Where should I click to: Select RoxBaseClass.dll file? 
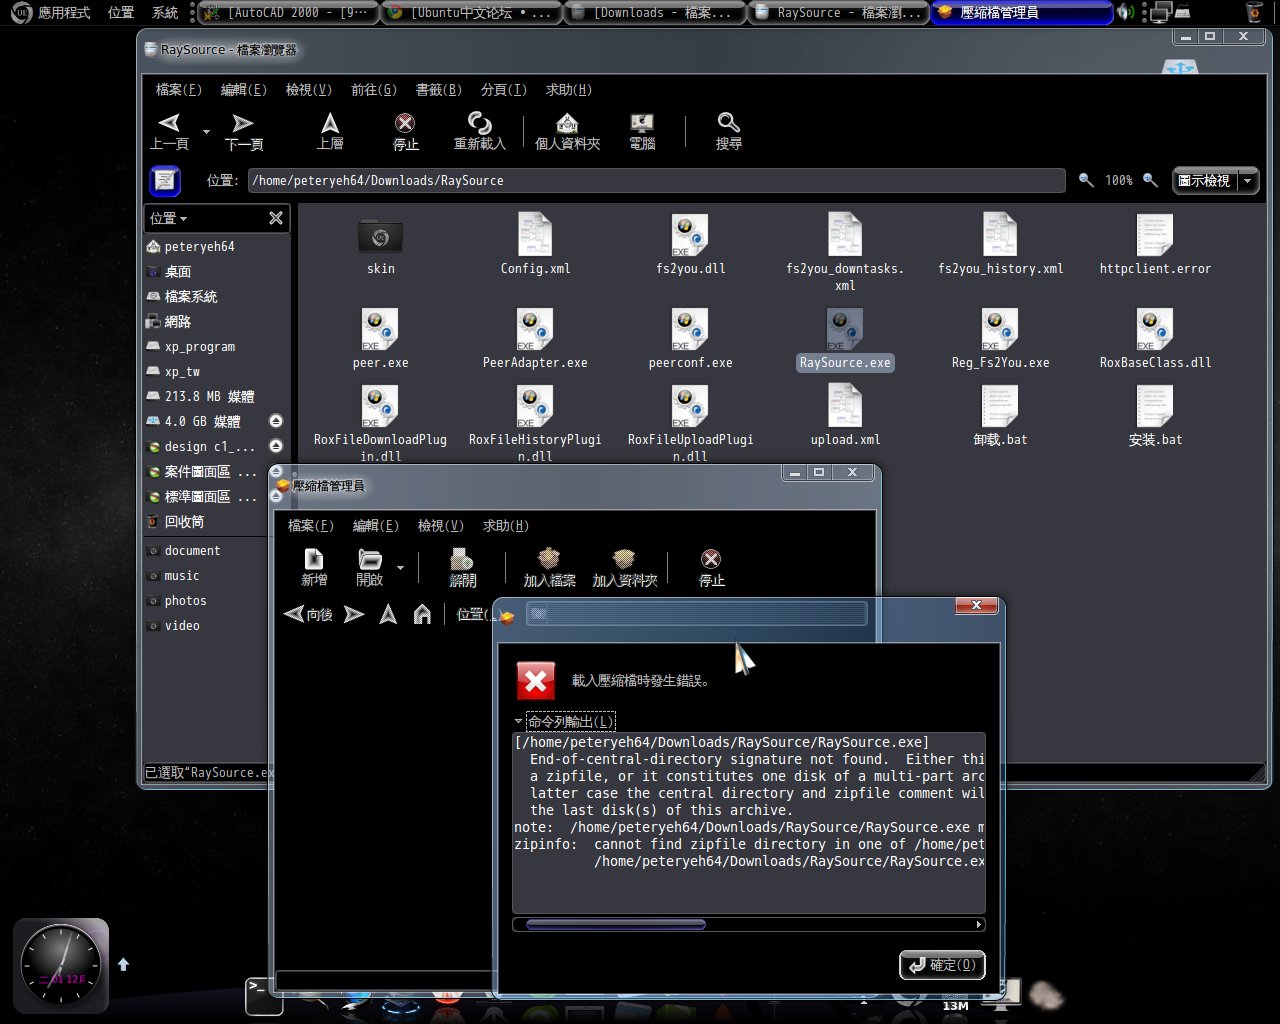pyautogui.click(x=1155, y=340)
